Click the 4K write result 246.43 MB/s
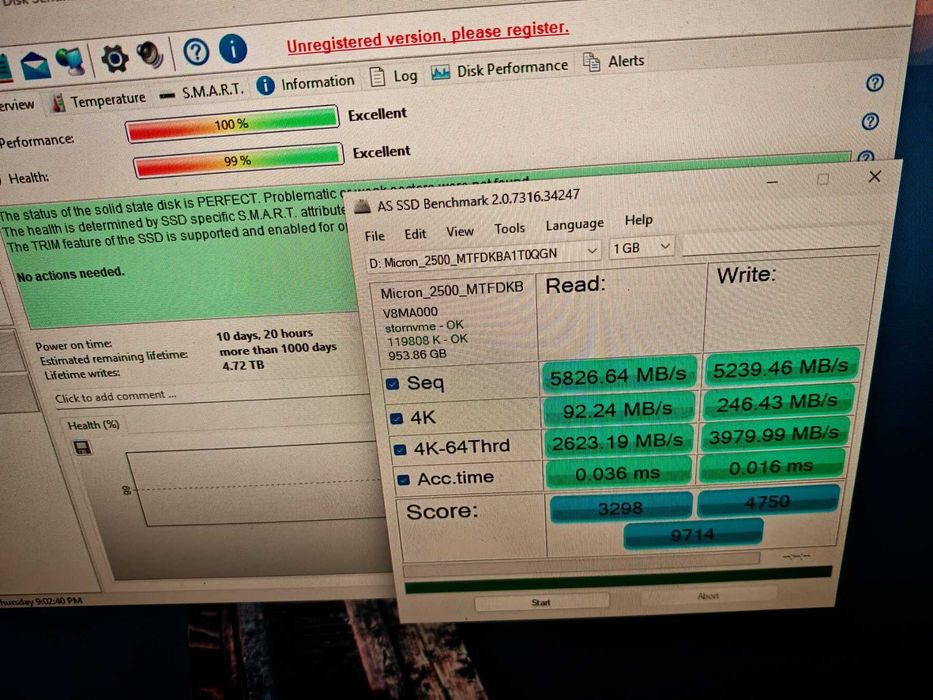Screen dimensions: 933x700 (777, 403)
